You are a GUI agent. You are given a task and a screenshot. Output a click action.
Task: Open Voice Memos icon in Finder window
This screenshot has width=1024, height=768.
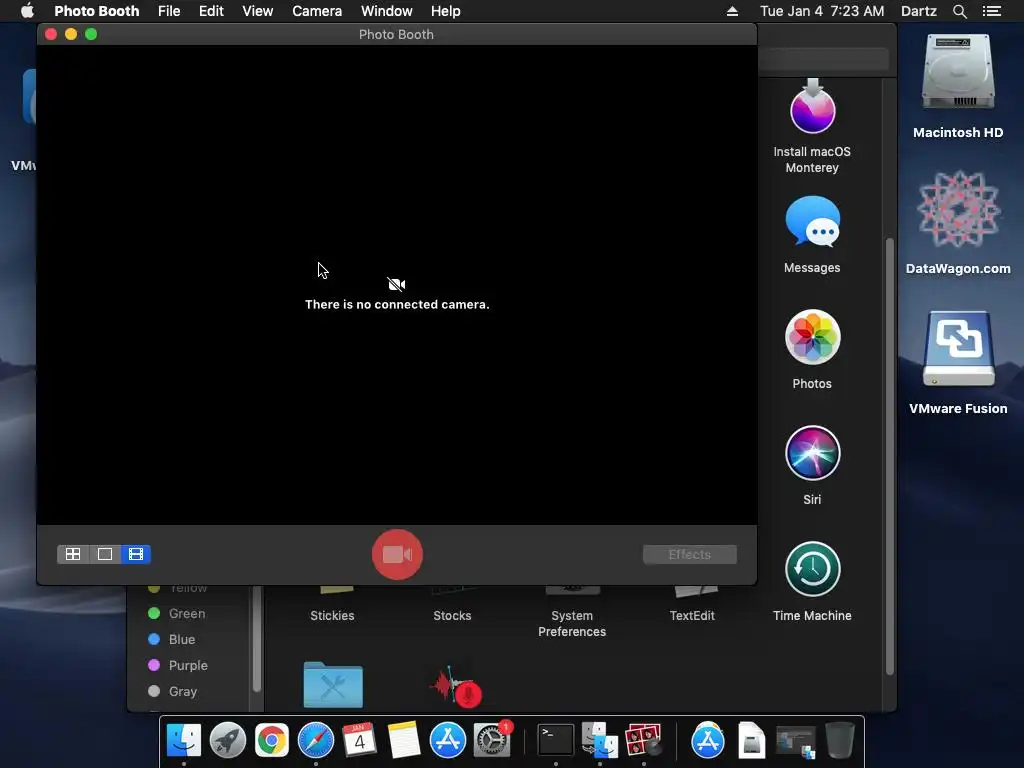(455, 687)
